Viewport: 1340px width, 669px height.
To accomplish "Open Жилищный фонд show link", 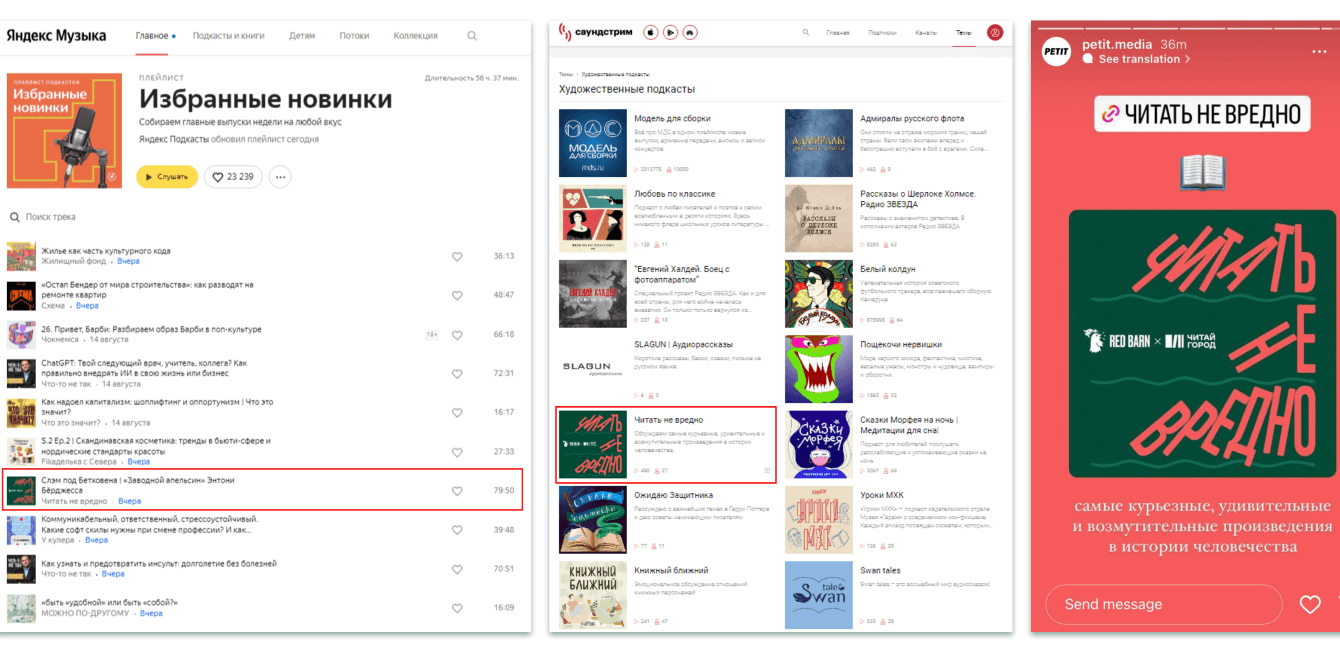I will pyautogui.click(x=72, y=262).
